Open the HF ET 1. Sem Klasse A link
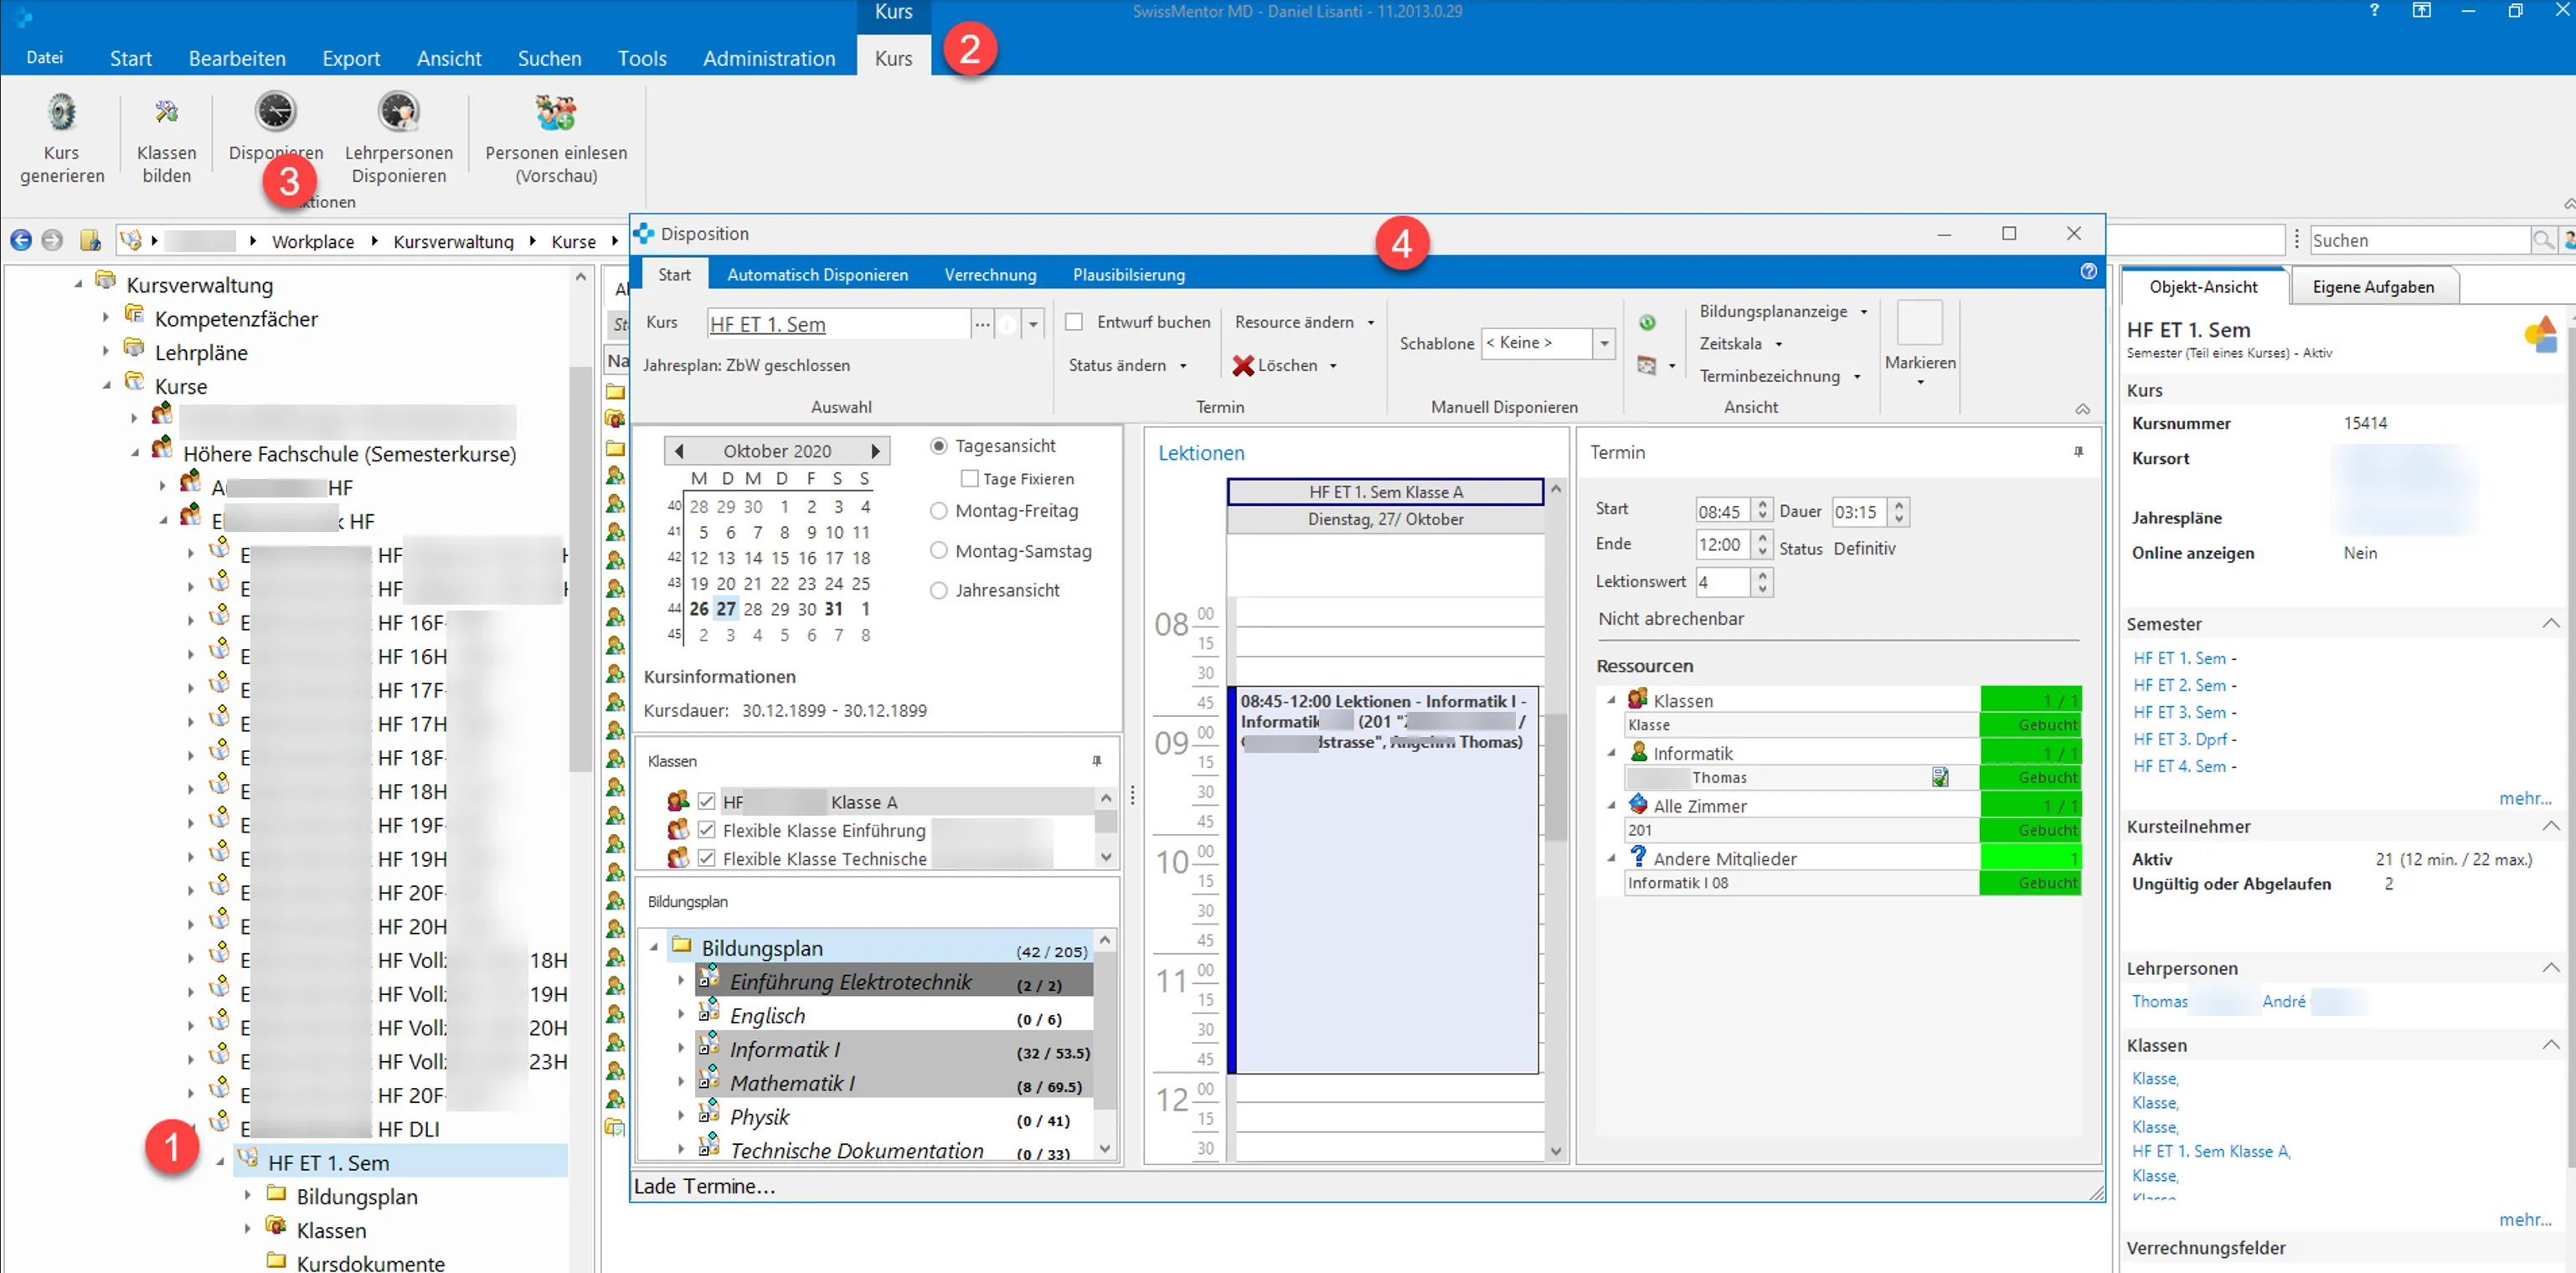 (x=2209, y=1151)
